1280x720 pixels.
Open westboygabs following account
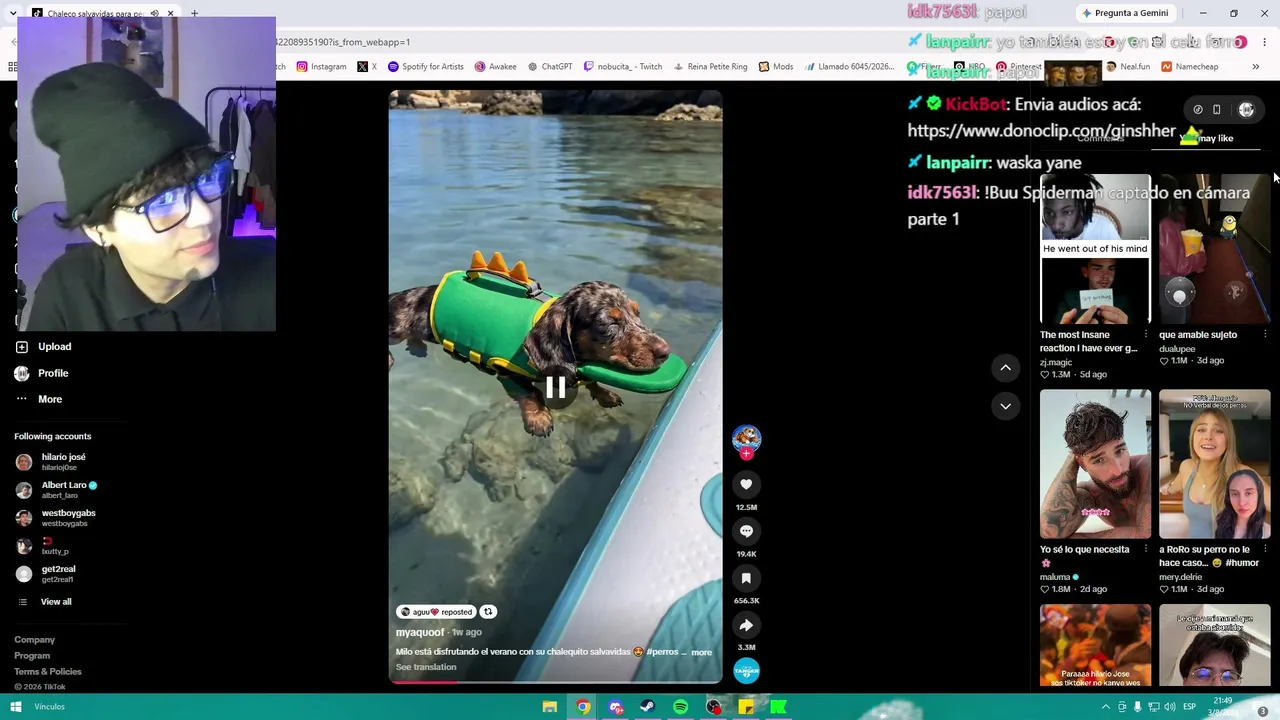[x=56, y=517]
